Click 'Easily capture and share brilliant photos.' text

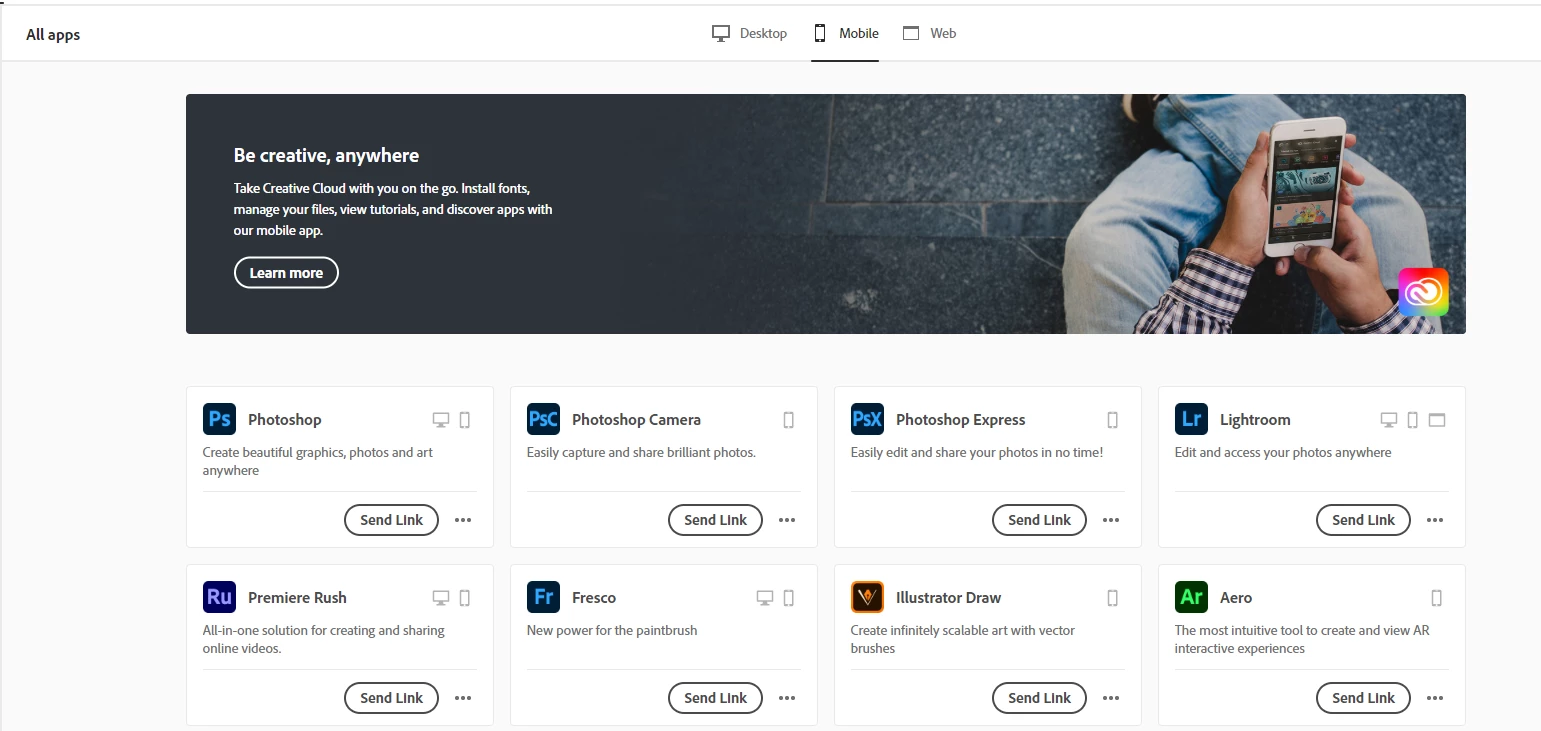641,452
